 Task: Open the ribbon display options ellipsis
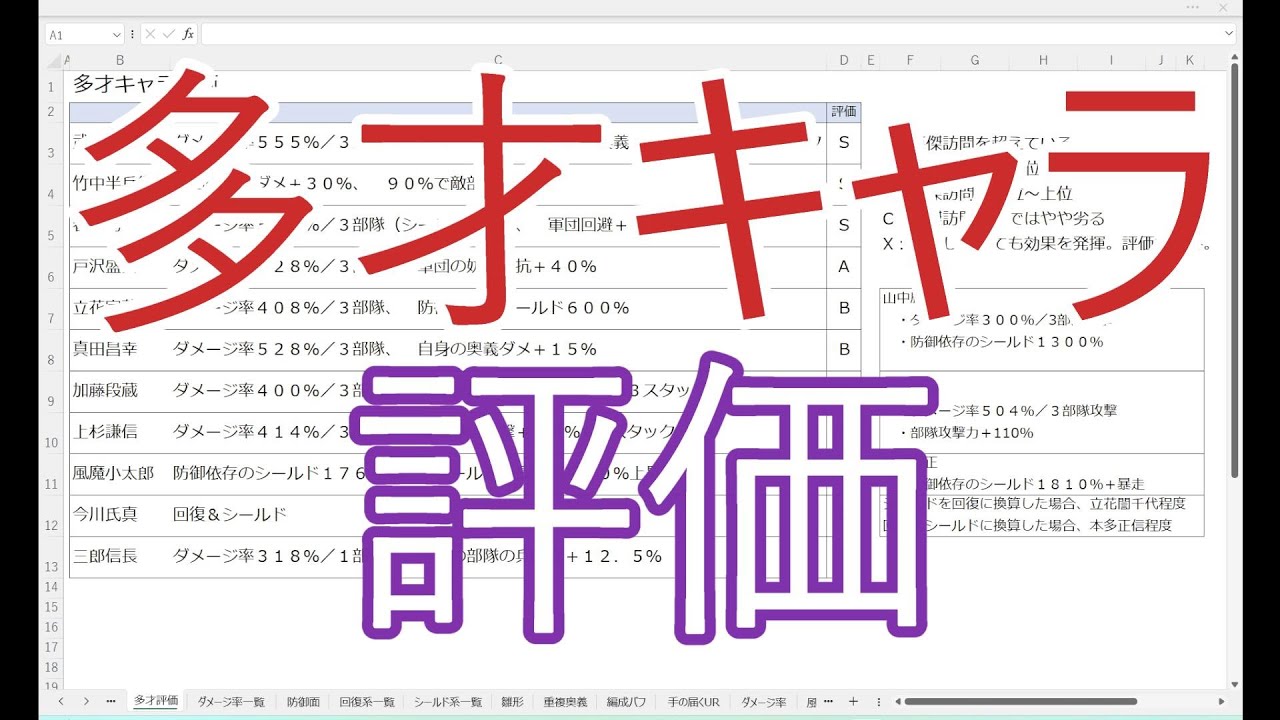click(x=1191, y=8)
